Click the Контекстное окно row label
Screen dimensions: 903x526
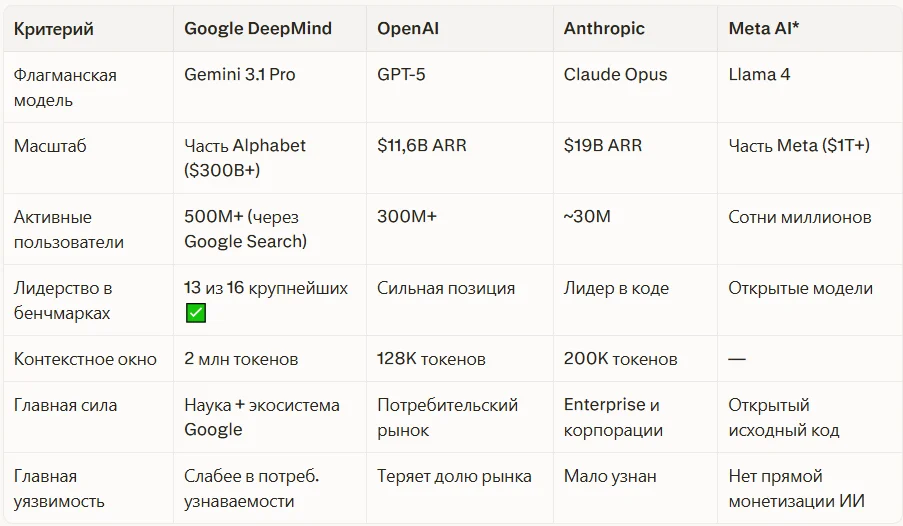pyautogui.click(x=85, y=359)
